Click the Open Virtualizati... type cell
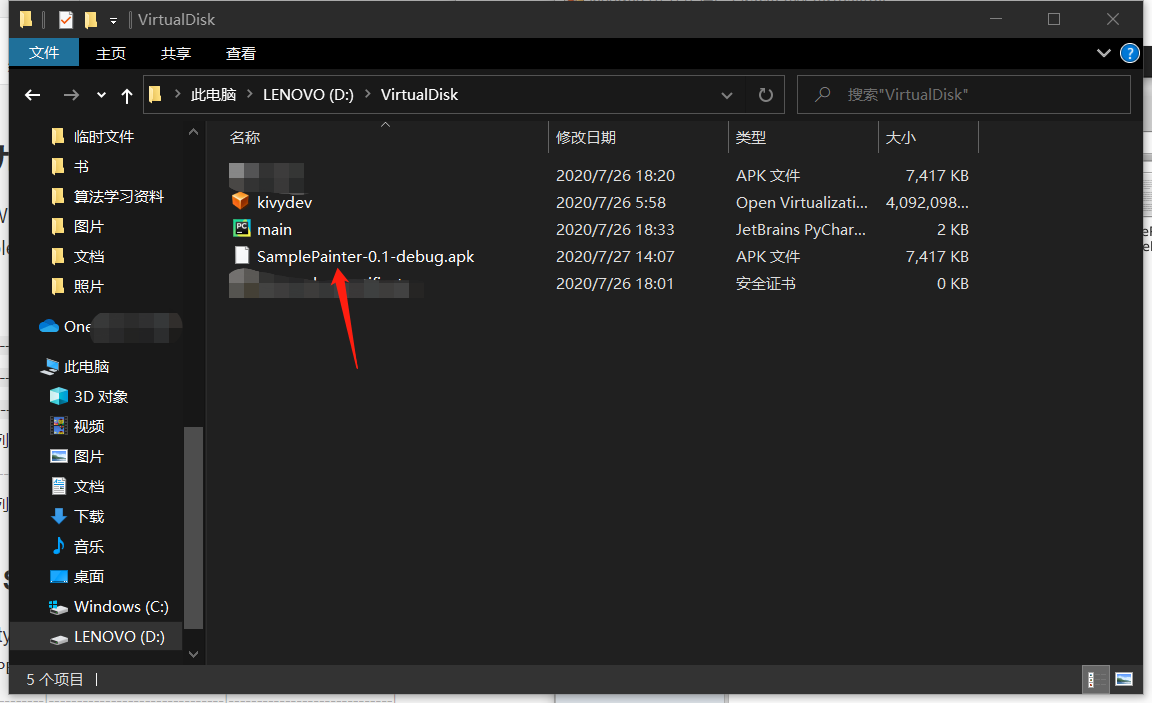 [x=802, y=202]
